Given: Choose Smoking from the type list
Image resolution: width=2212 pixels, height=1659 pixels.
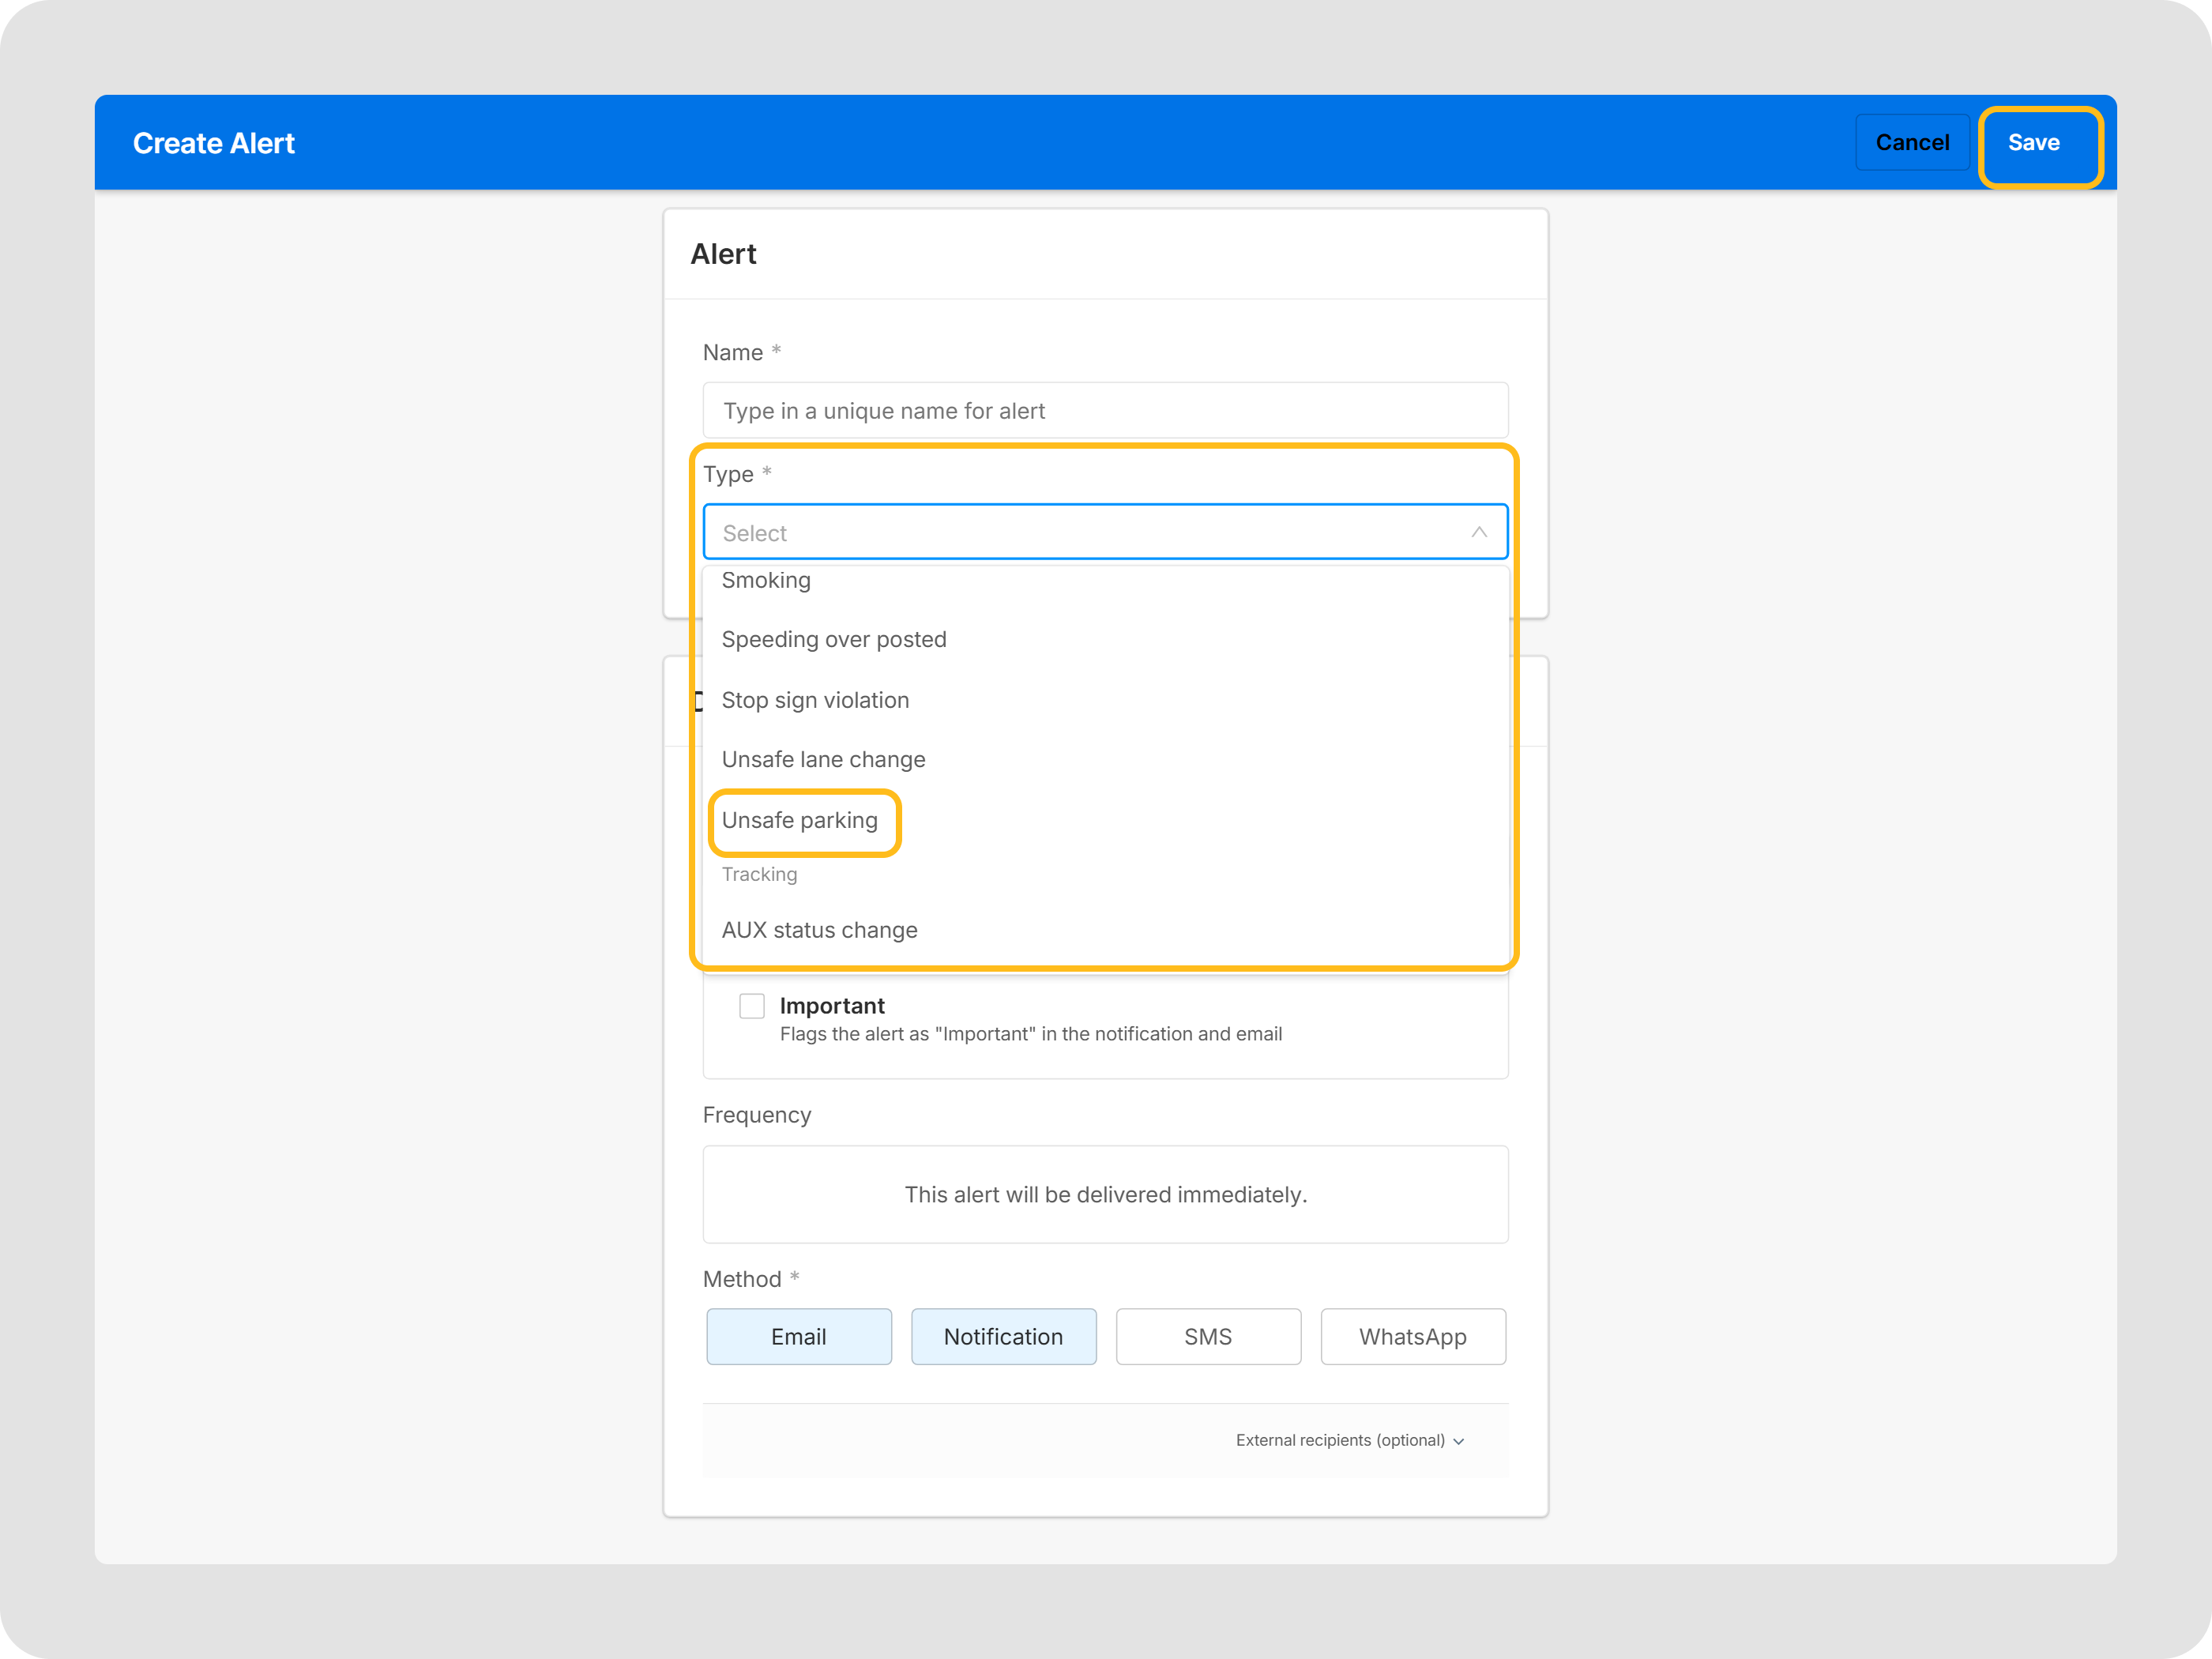Looking at the screenshot, I should [x=766, y=581].
